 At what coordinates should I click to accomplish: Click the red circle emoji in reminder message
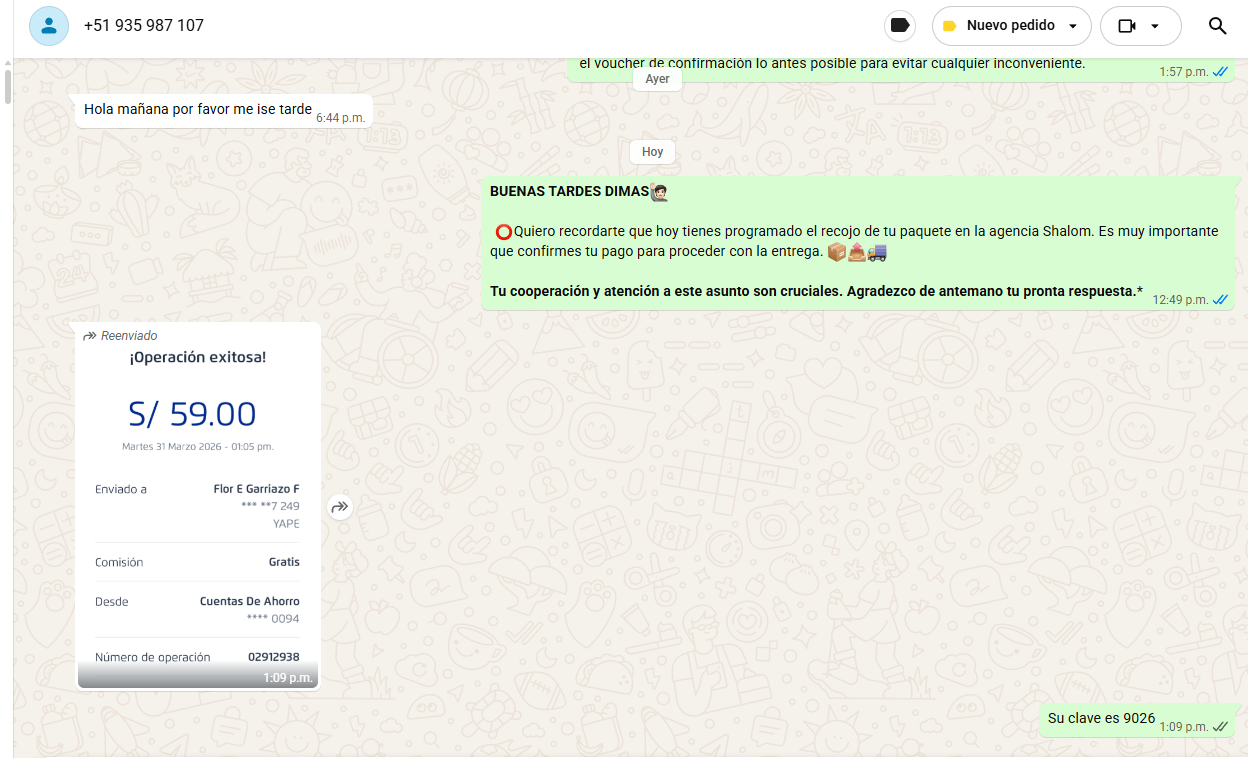[503, 232]
